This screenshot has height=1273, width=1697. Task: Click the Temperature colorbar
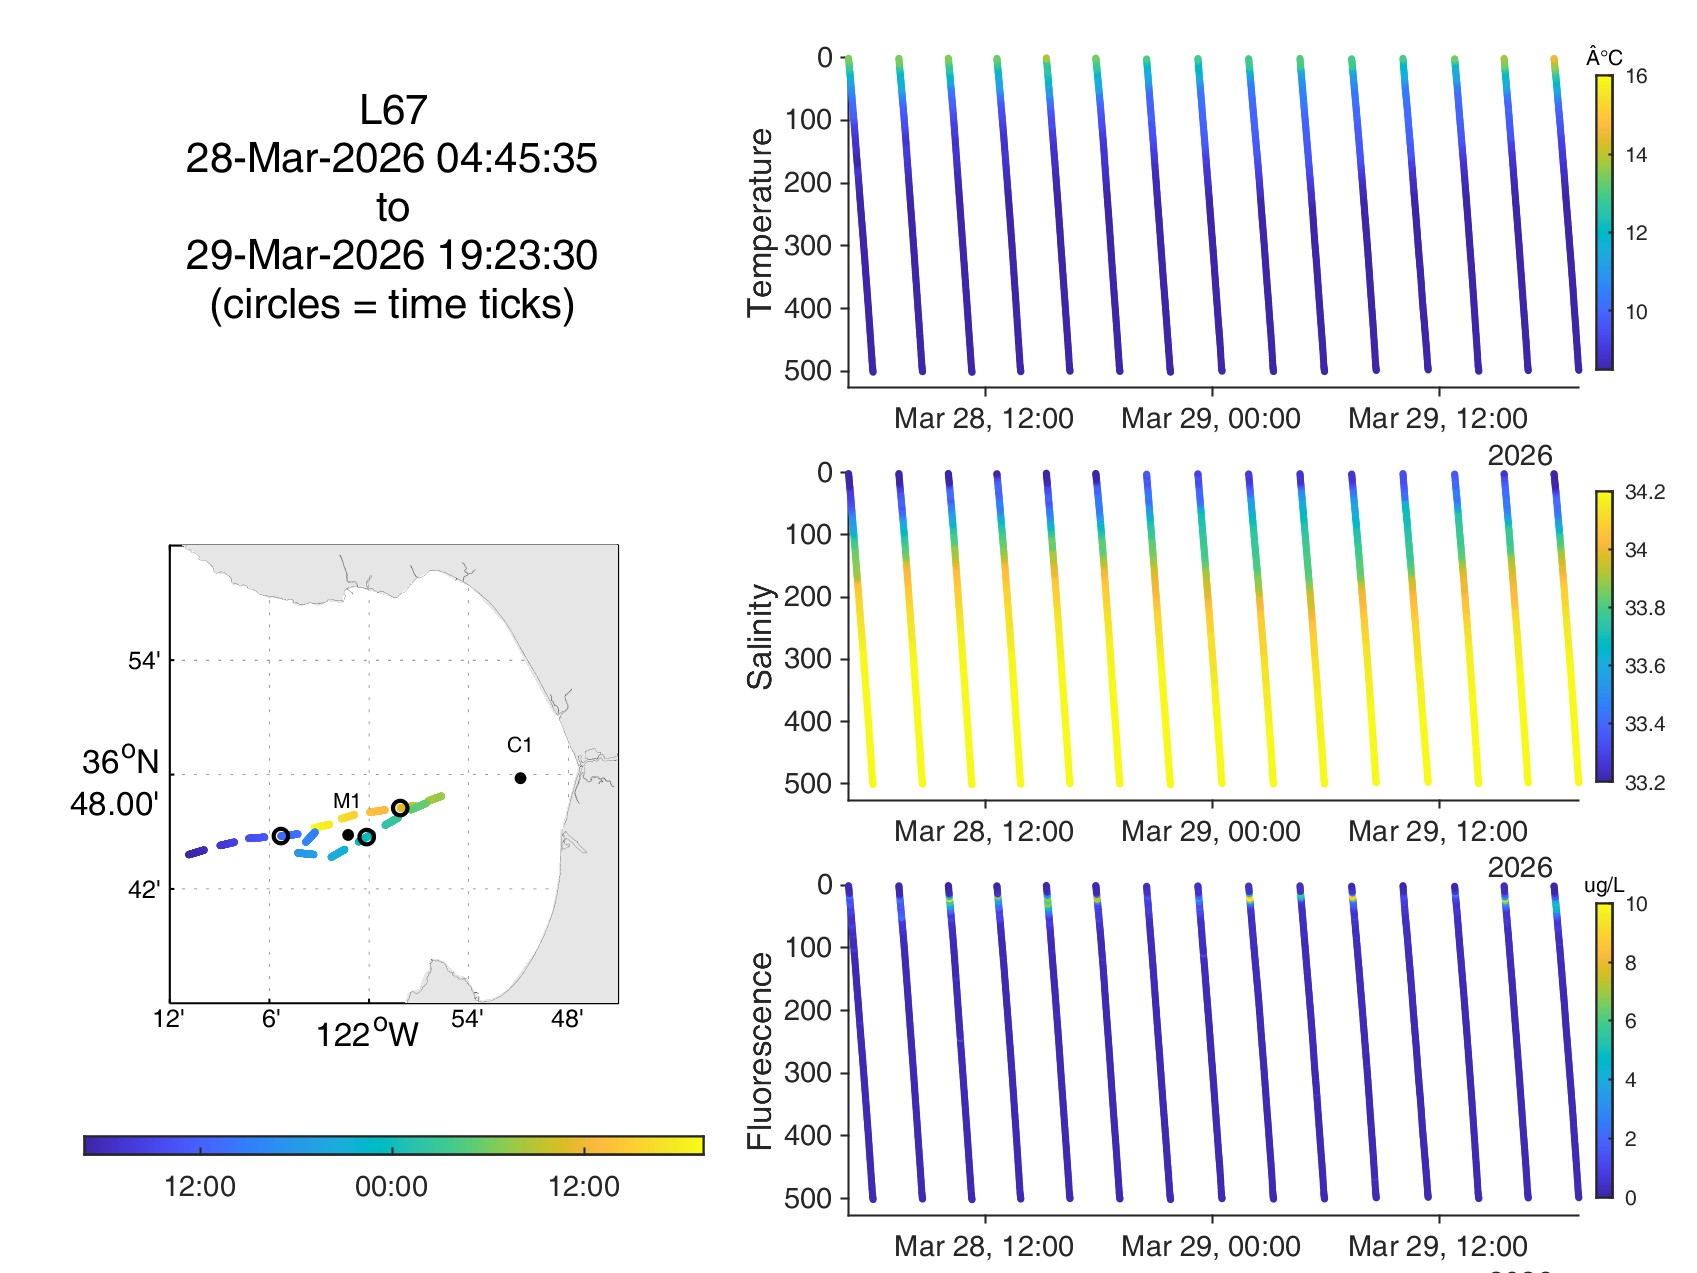point(1604,223)
